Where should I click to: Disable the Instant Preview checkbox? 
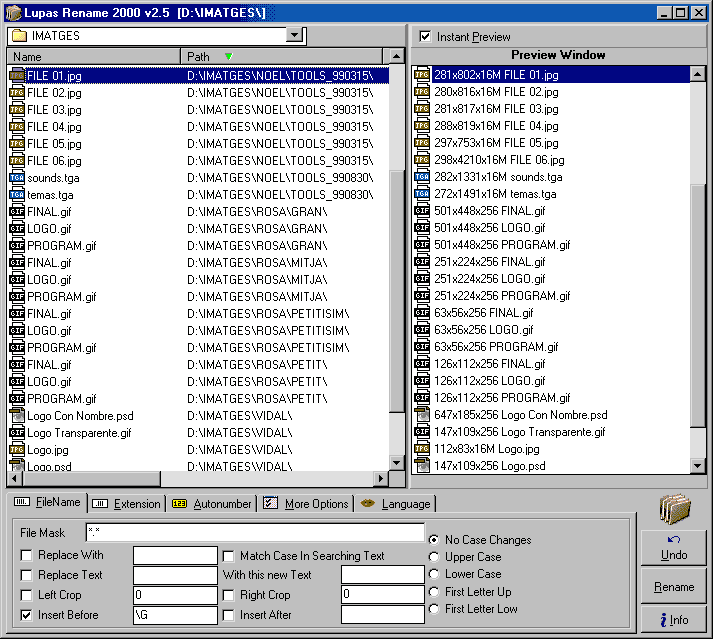point(425,37)
